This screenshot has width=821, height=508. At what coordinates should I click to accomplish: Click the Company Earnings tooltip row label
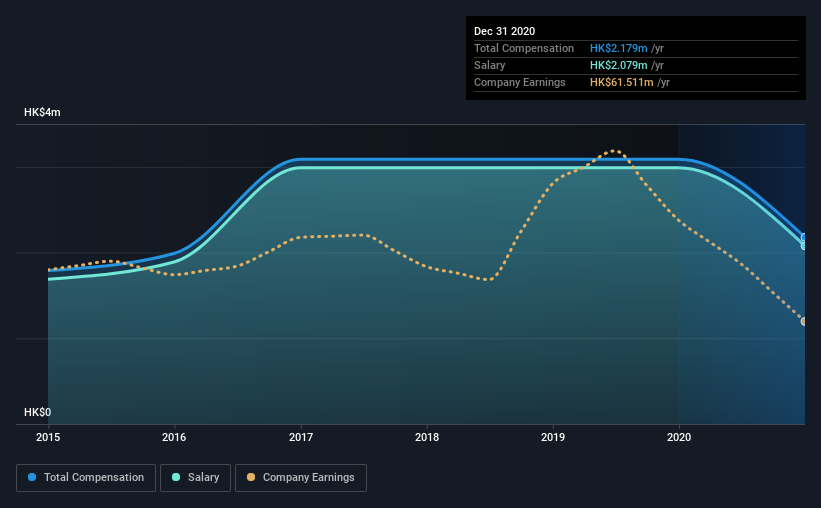click(519, 82)
